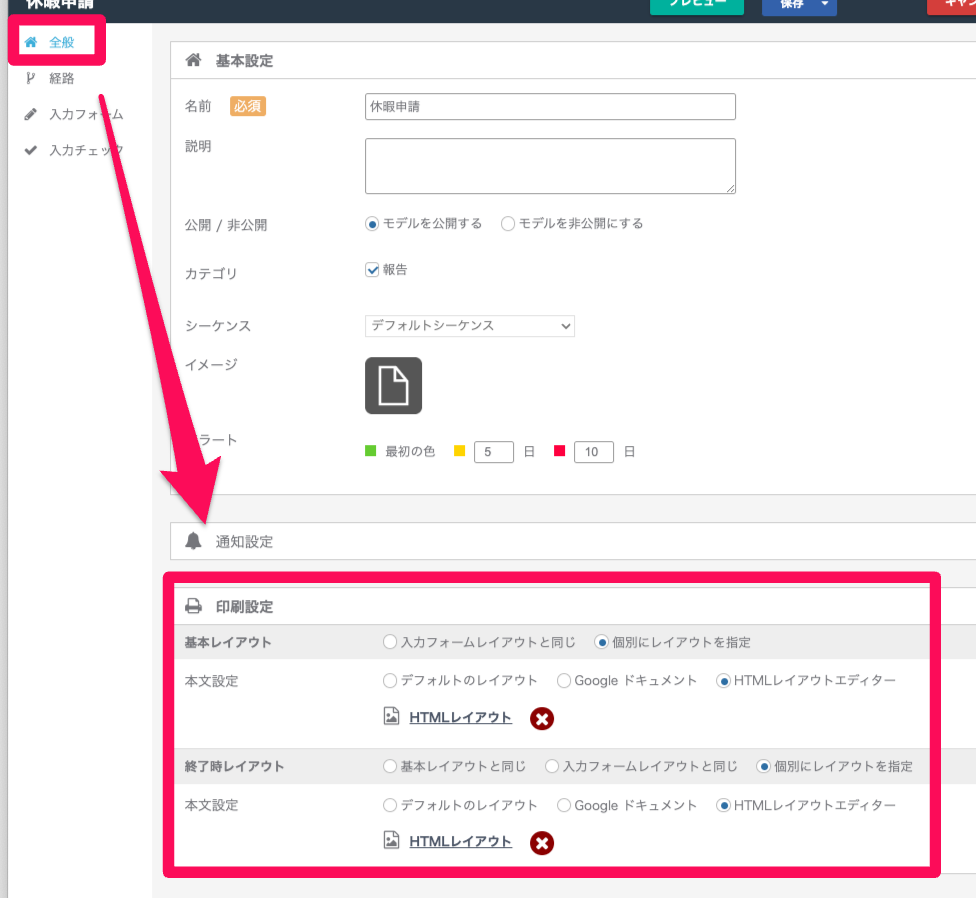Image resolution: width=976 pixels, height=898 pixels.
Task: Expand the 通知設定 section
Action: pos(573,541)
